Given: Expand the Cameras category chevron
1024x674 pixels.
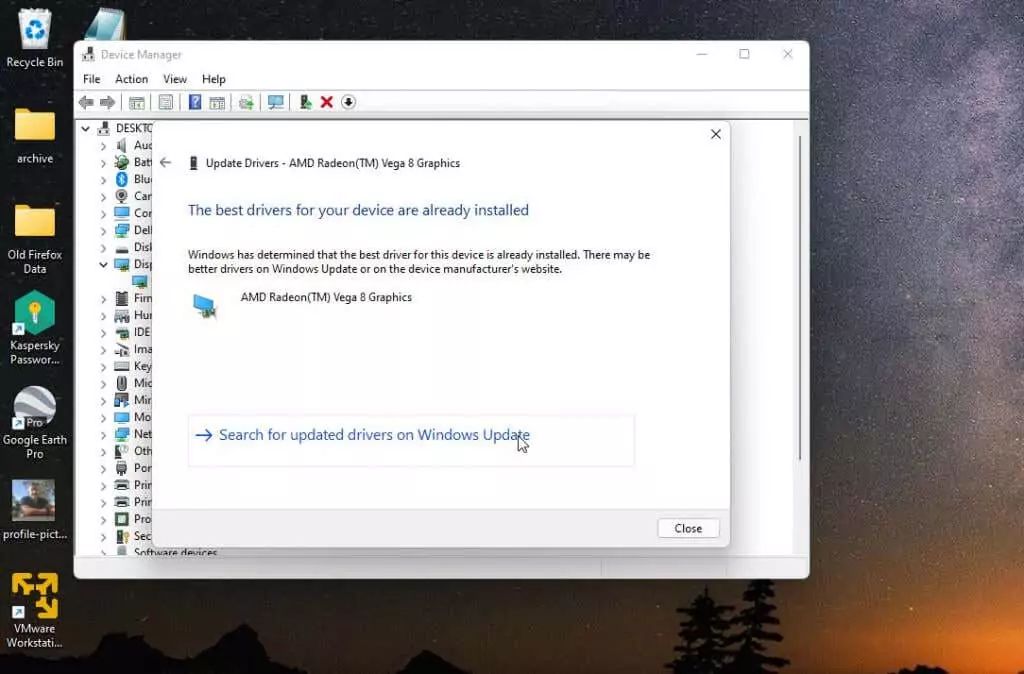Looking at the screenshot, I should pyautogui.click(x=103, y=196).
